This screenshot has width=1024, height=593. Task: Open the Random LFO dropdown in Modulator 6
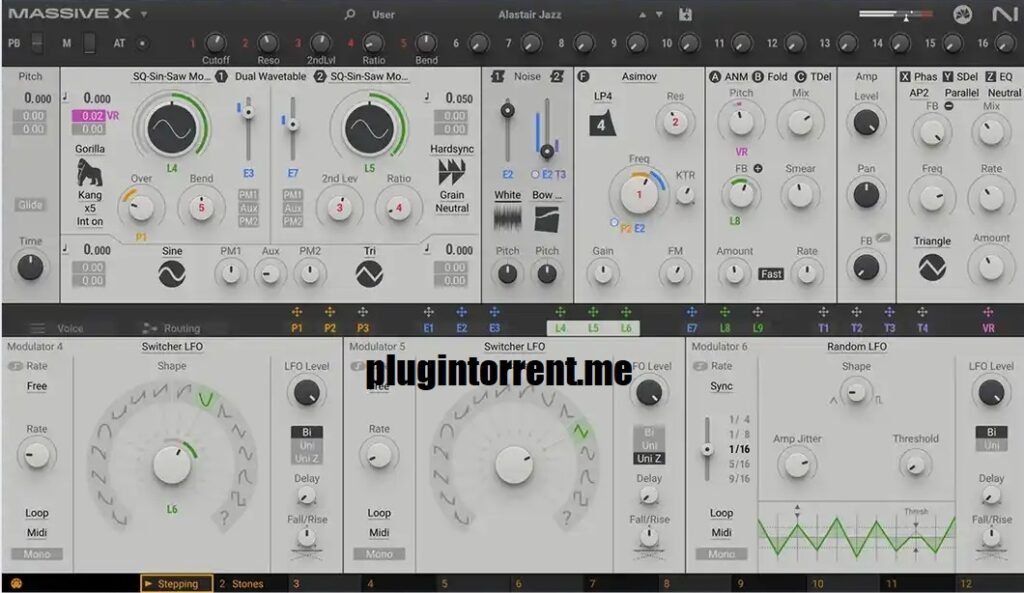(856, 347)
